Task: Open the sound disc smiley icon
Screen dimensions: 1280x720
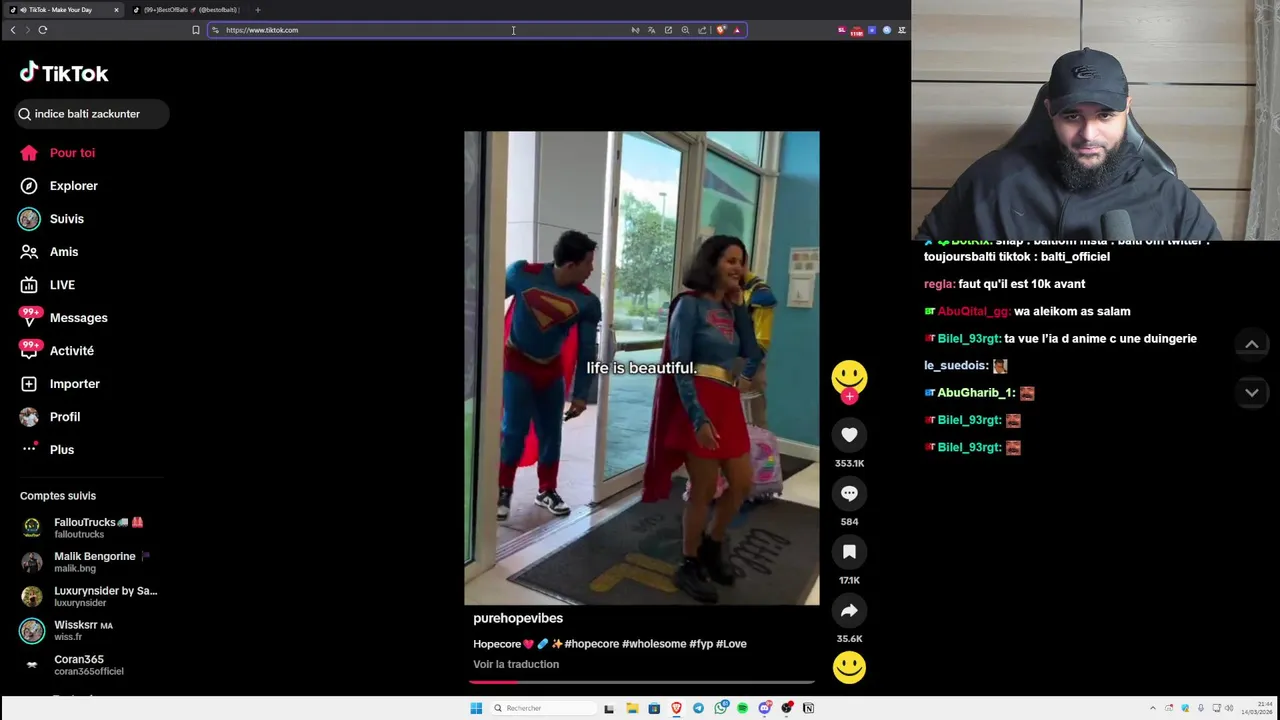Action: click(849, 667)
